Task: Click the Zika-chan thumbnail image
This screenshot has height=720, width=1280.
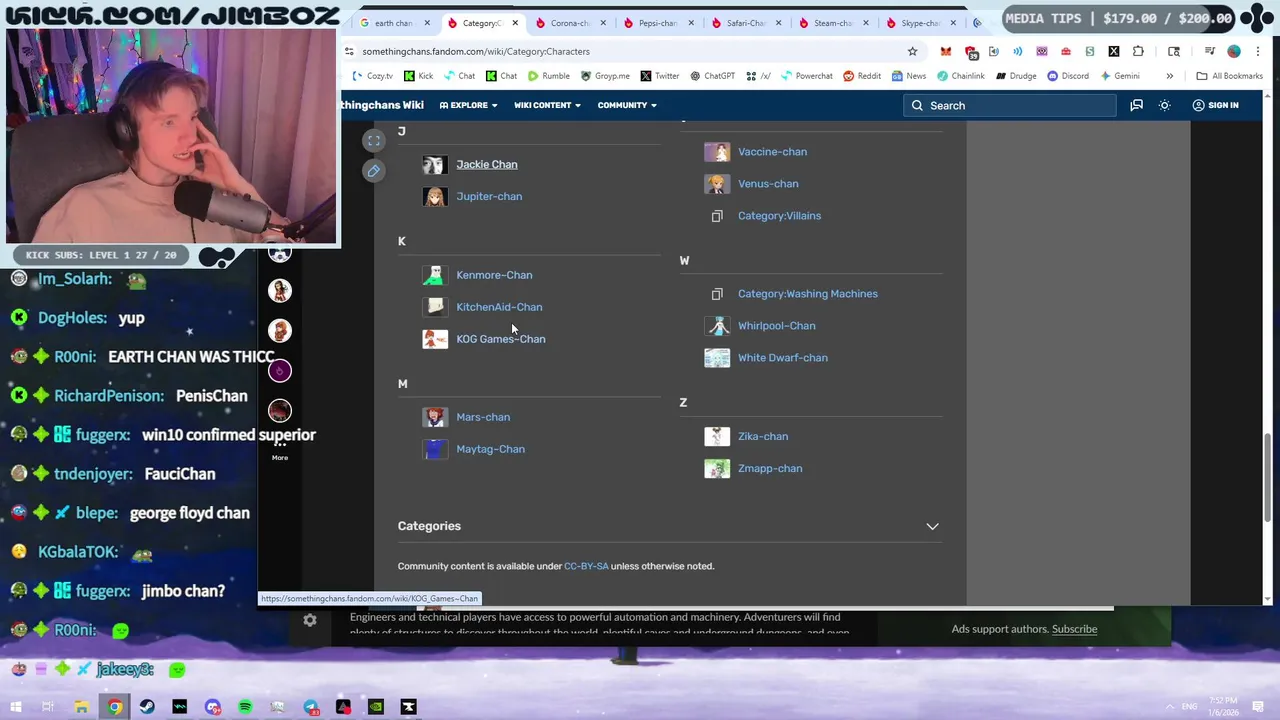Action: pos(717,436)
